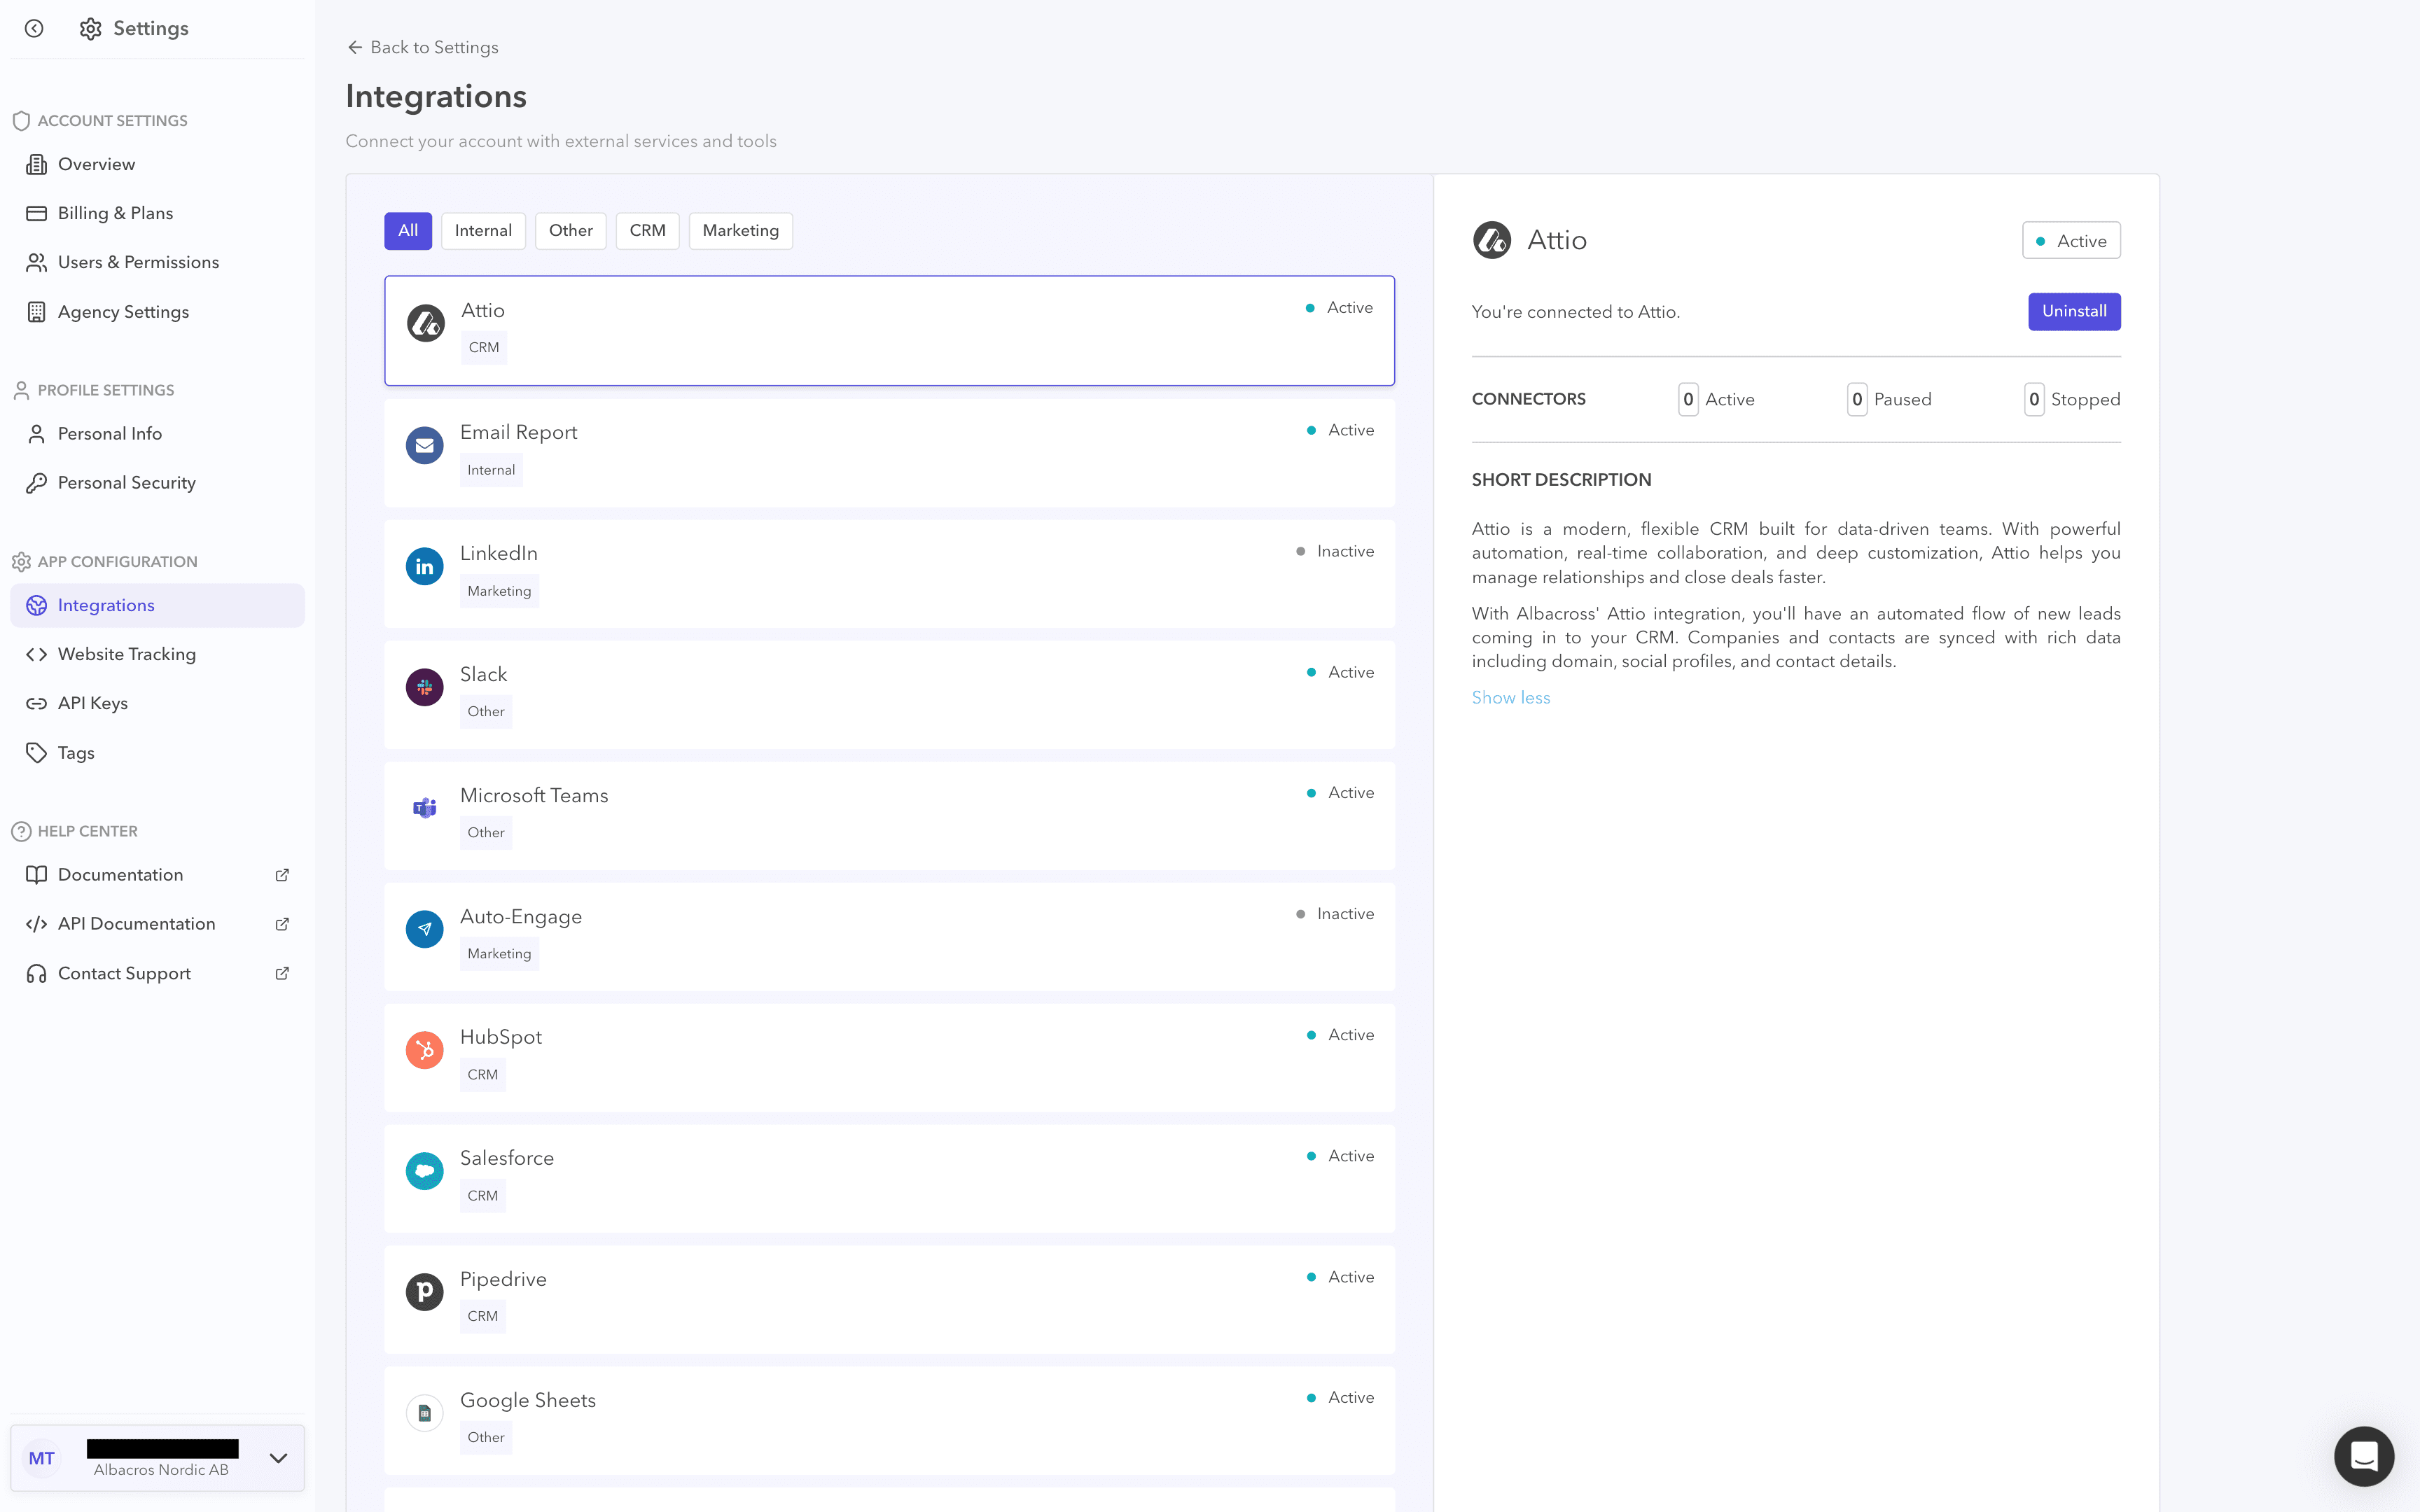
Task: Click the Active status badge for Attio
Action: (2071, 241)
